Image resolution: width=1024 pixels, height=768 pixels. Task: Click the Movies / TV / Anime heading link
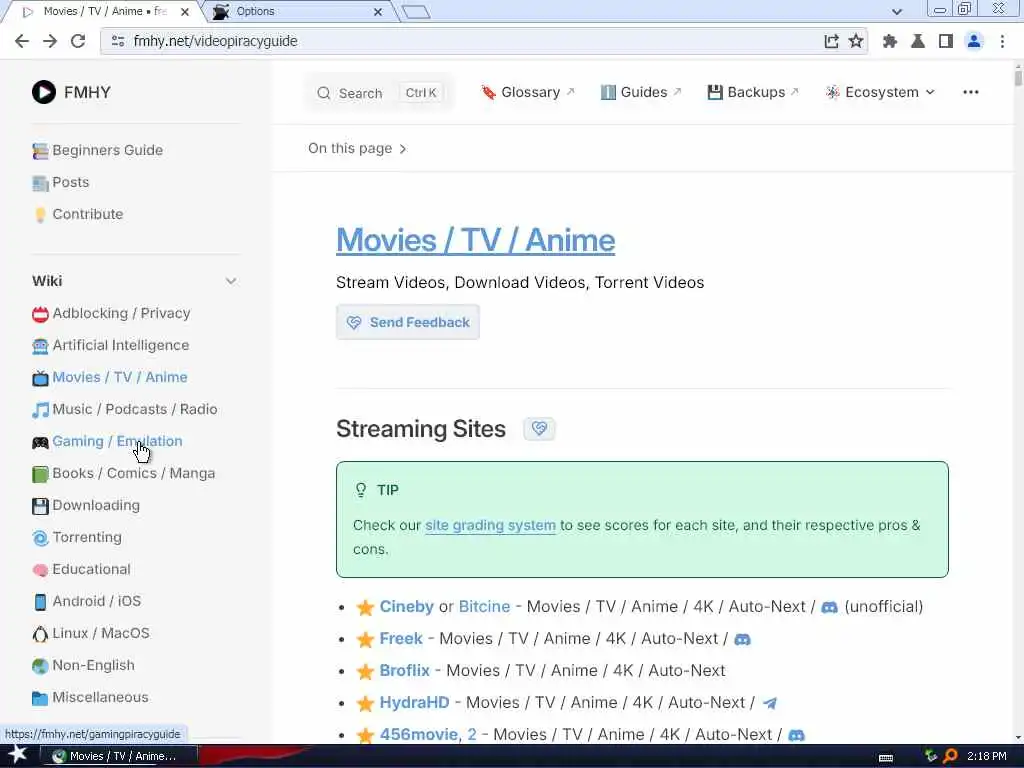coord(475,240)
